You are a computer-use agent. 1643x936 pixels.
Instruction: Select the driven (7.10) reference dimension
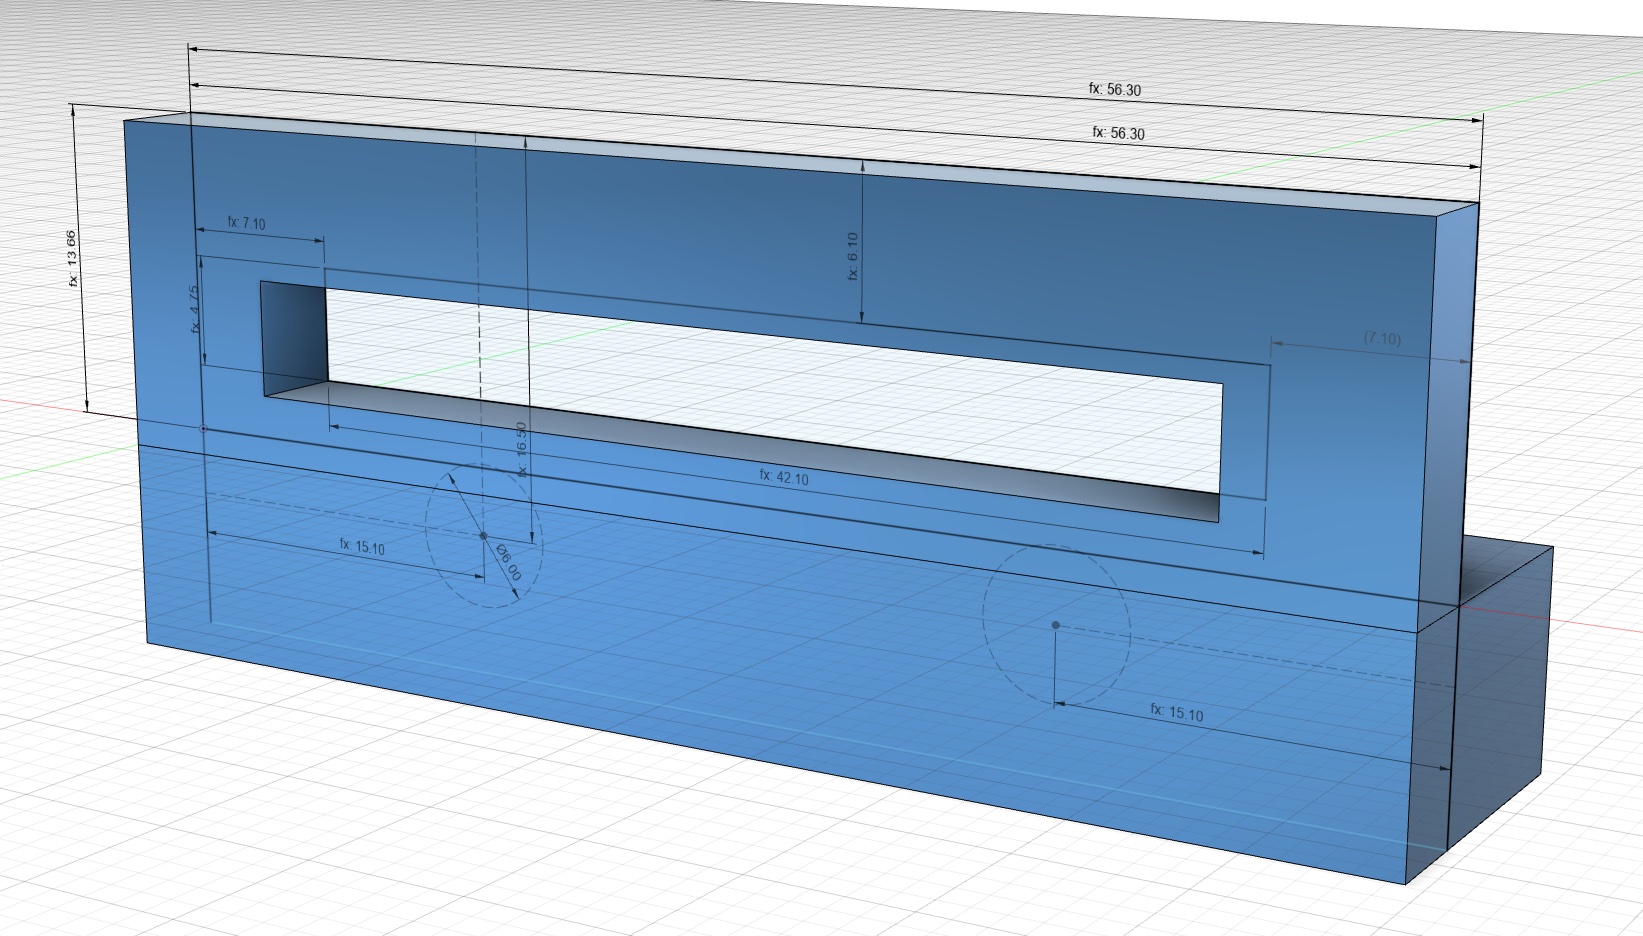click(1382, 339)
